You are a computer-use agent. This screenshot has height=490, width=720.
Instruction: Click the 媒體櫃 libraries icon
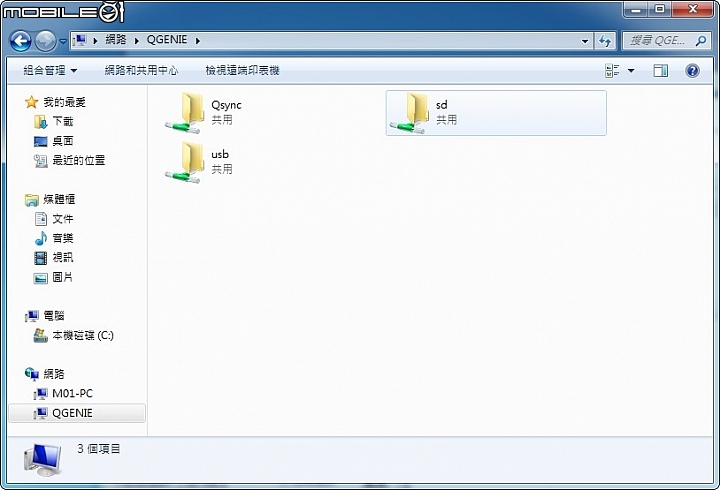[x=31, y=199]
